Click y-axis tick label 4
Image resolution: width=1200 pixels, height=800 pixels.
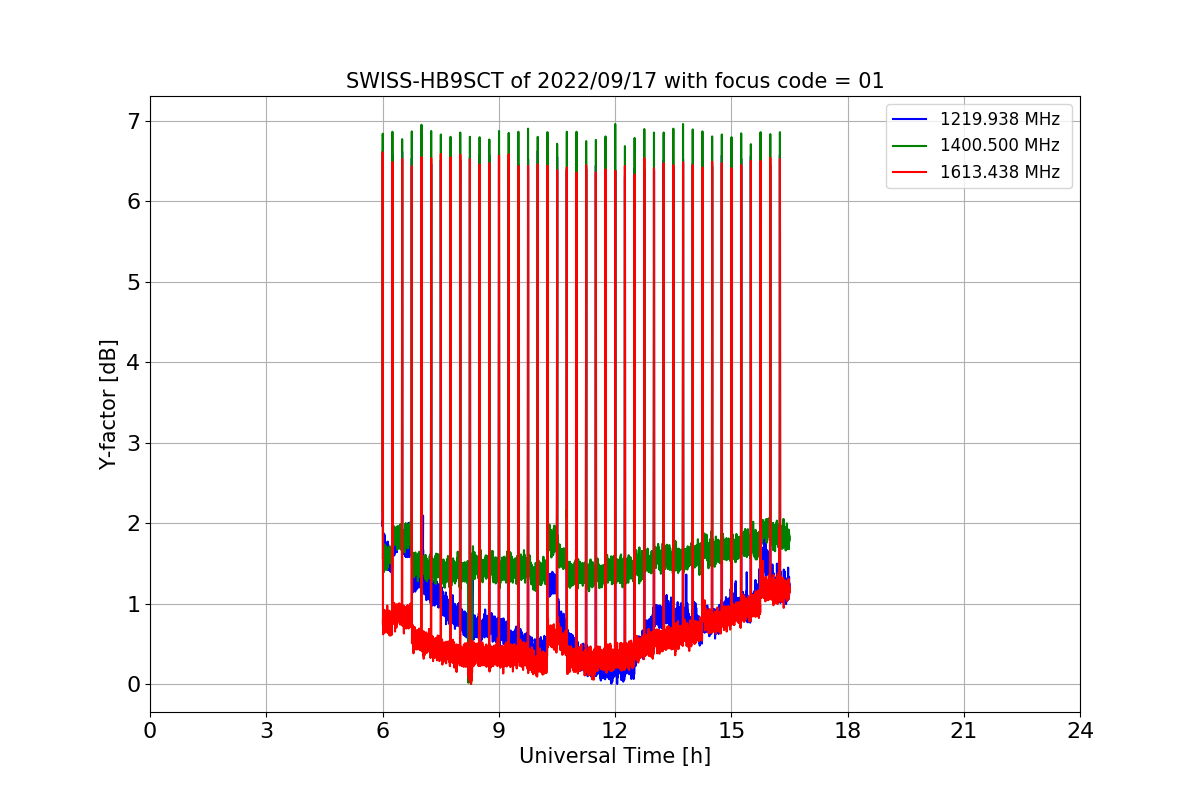click(133, 363)
